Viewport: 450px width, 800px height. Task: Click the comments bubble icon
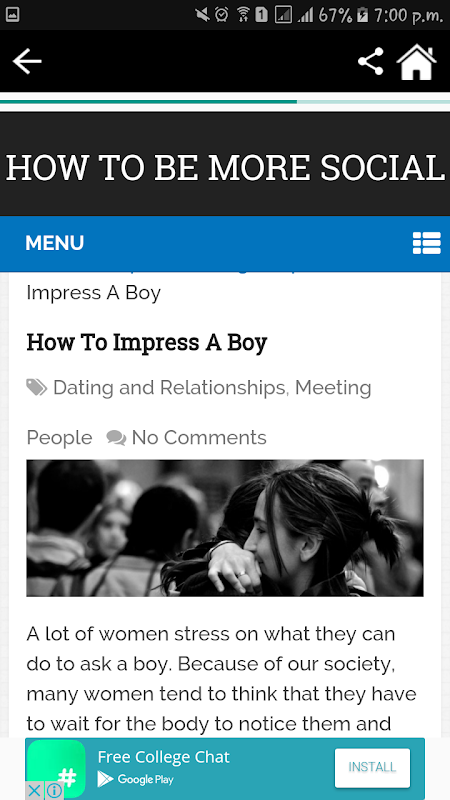click(116, 438)
